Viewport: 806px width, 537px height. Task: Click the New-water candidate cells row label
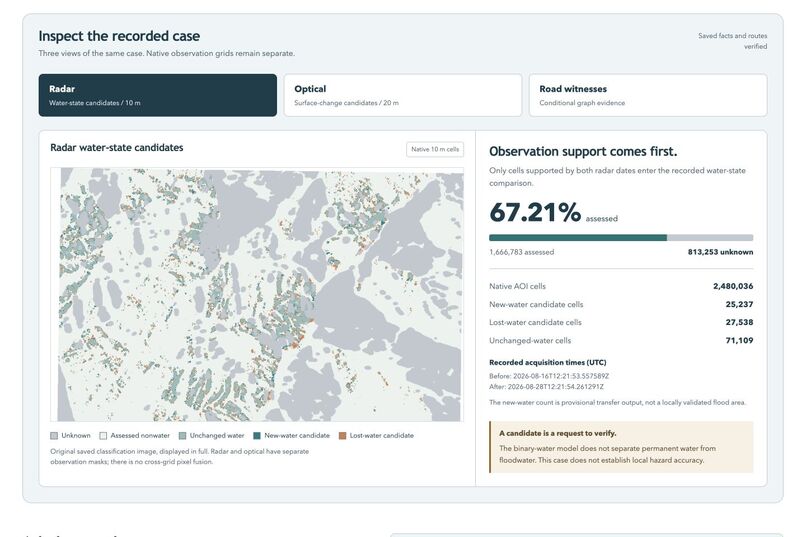[536, 304]
